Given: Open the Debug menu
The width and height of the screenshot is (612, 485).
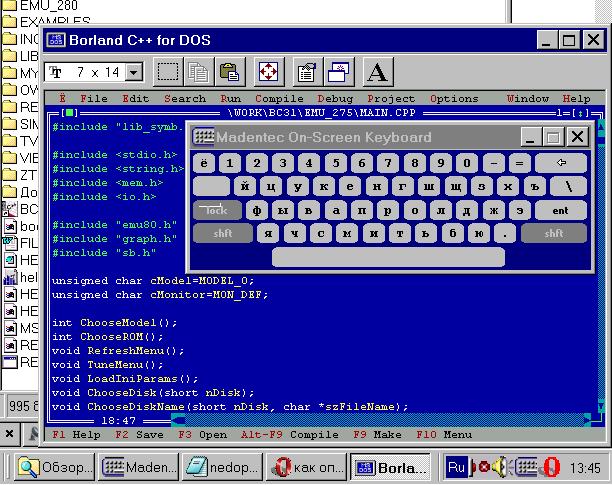Looking at the screenshot, I should 335,99.
